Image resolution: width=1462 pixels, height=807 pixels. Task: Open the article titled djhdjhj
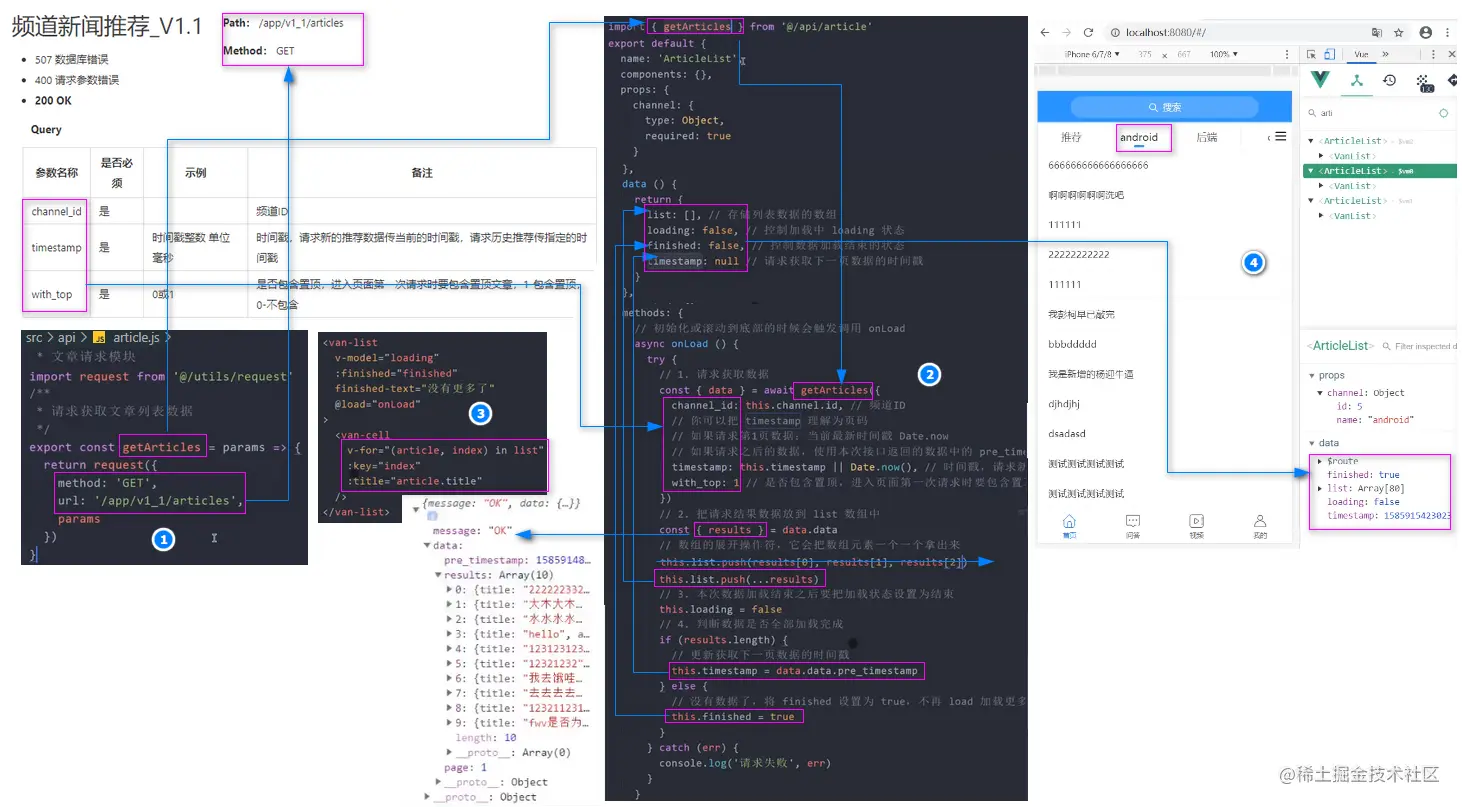coord(1066,404)
